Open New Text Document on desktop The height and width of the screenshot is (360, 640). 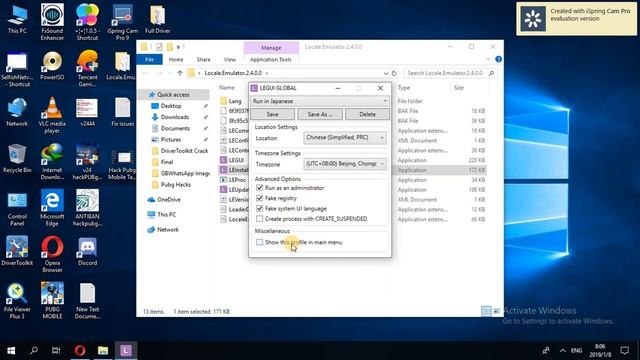tap(87, 301)
